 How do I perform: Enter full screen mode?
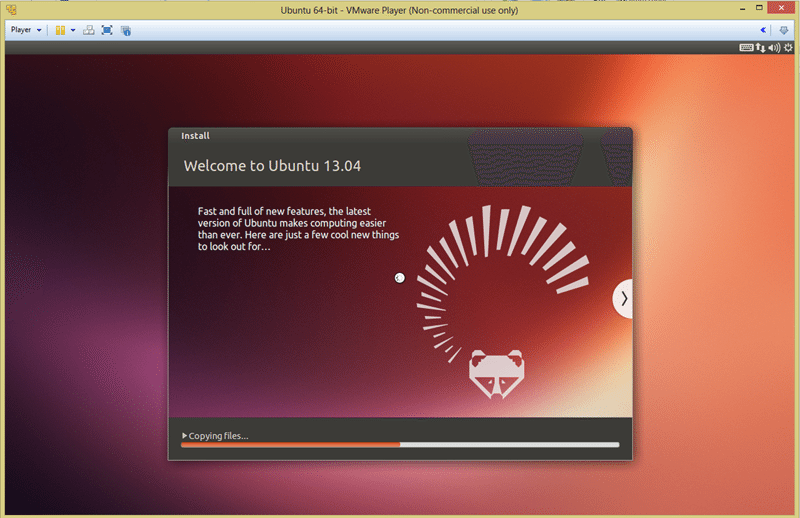107,31
